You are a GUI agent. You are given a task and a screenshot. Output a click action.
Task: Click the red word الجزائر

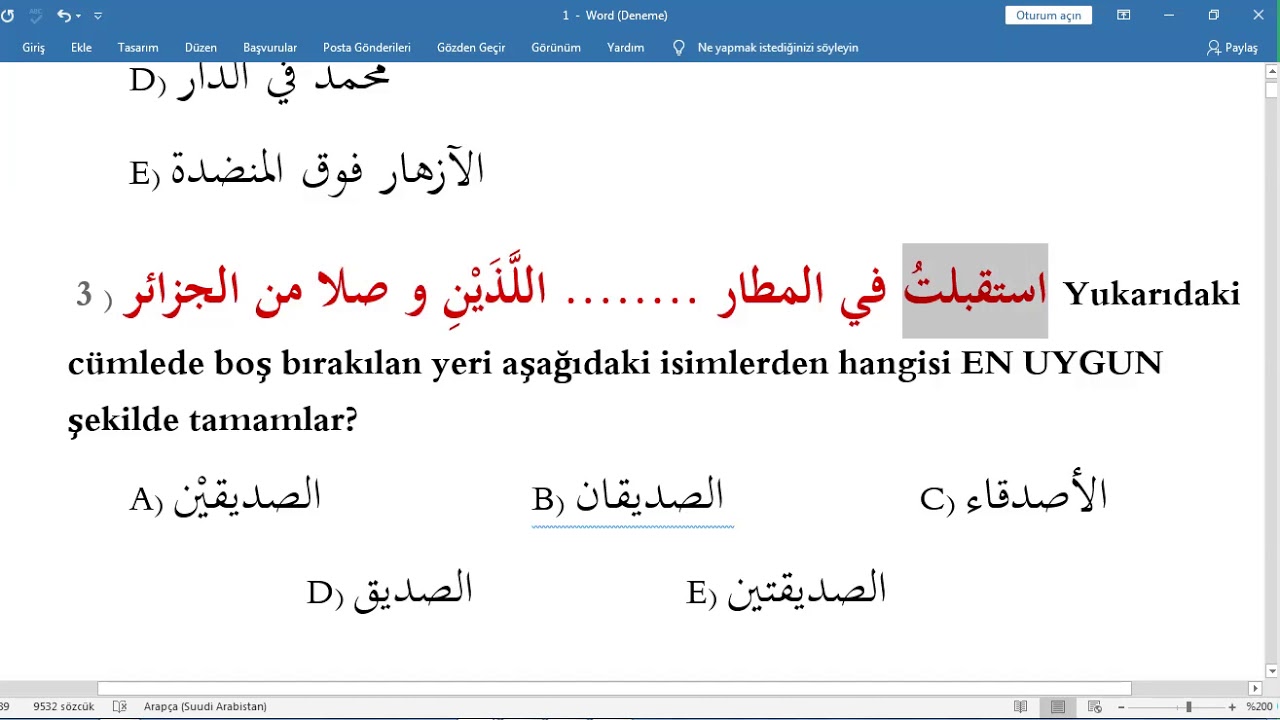pyautogui.click(x=181, y=292)
